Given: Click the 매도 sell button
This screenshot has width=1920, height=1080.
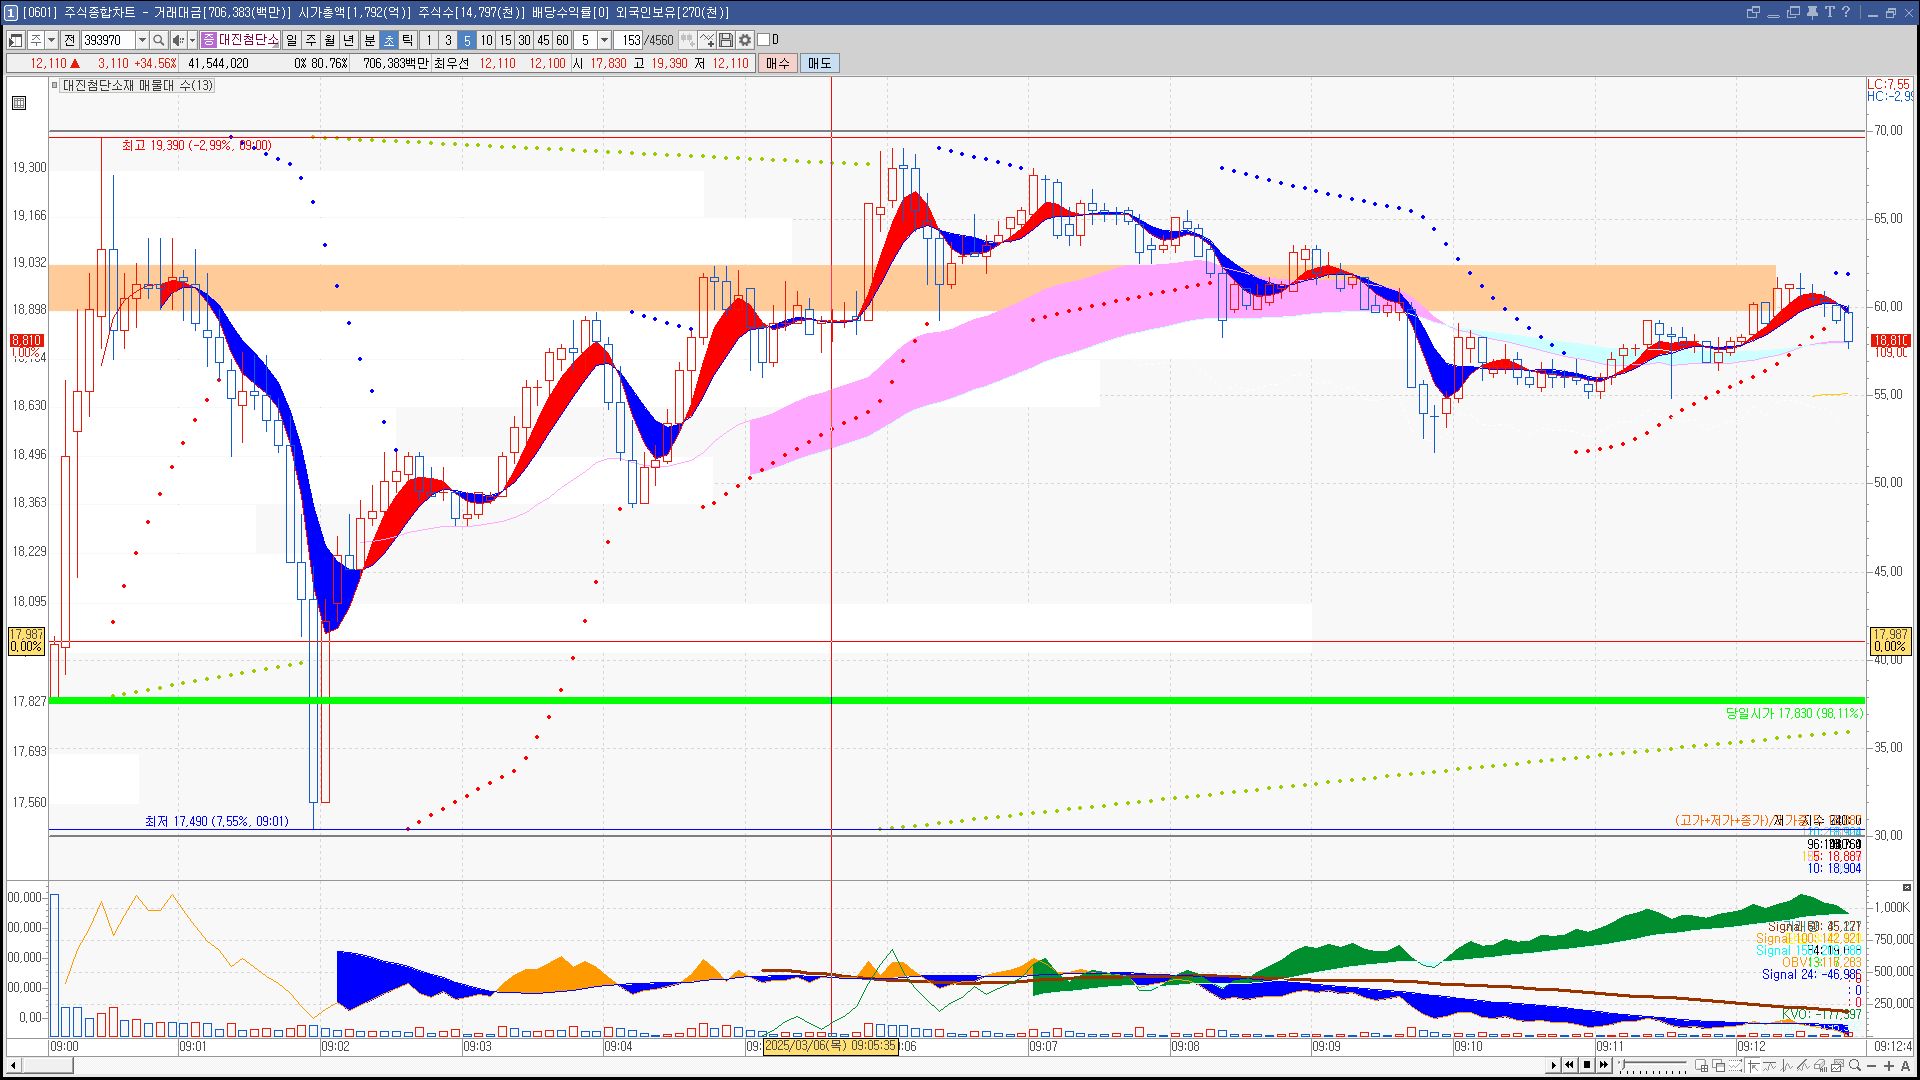Looking at the screenshot, I should [x=820, y=63].
